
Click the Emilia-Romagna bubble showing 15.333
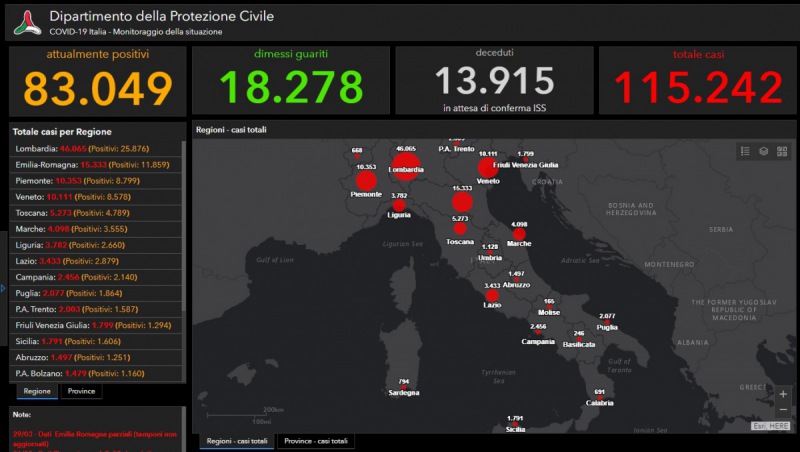pyautogui.click(x=461, y=201)
